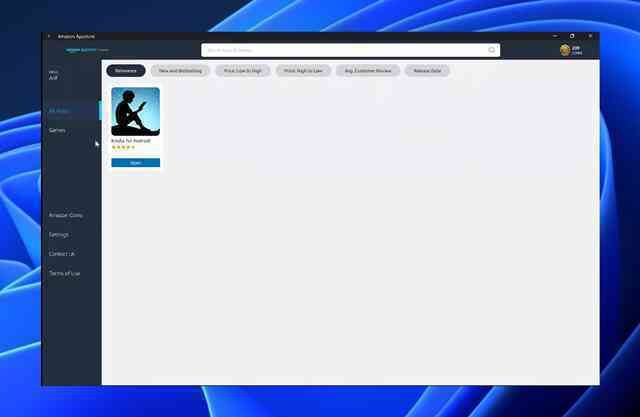Screen dimensions: 640x417
Task: Go back with the title bar arrow
Action: point(49,36)
